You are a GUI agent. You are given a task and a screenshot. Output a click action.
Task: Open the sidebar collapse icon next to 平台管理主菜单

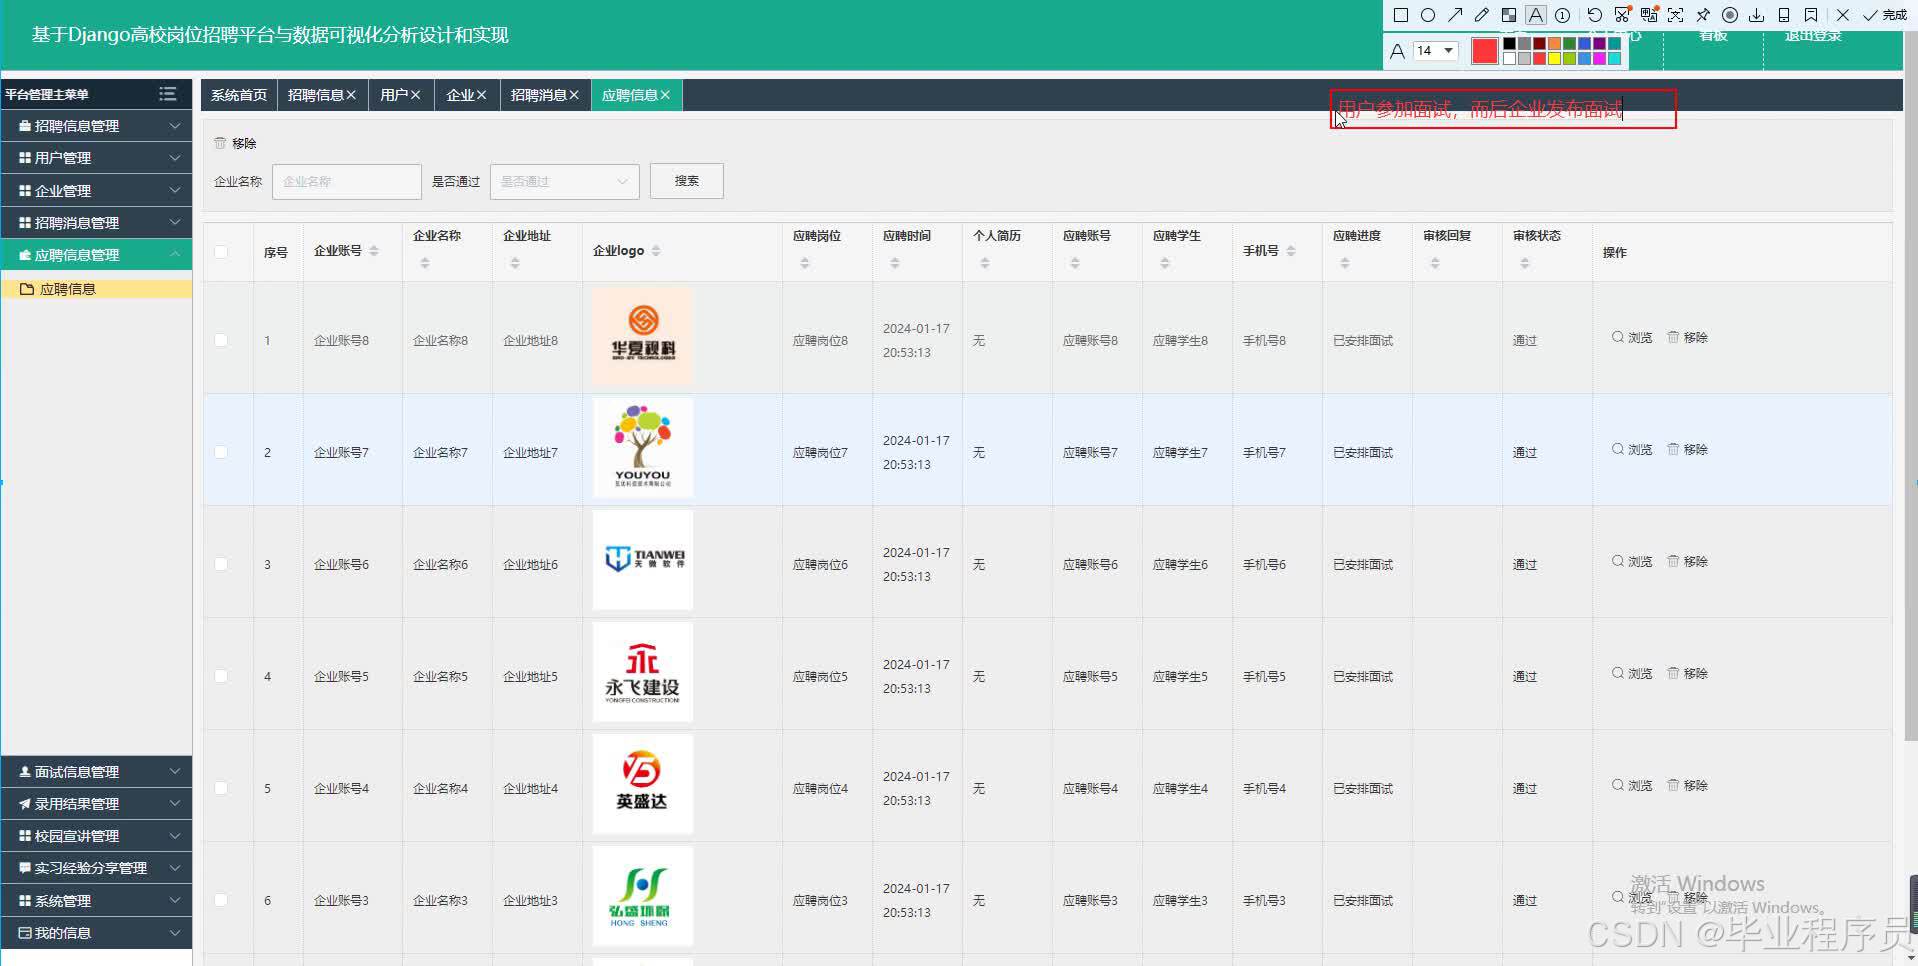168,93
